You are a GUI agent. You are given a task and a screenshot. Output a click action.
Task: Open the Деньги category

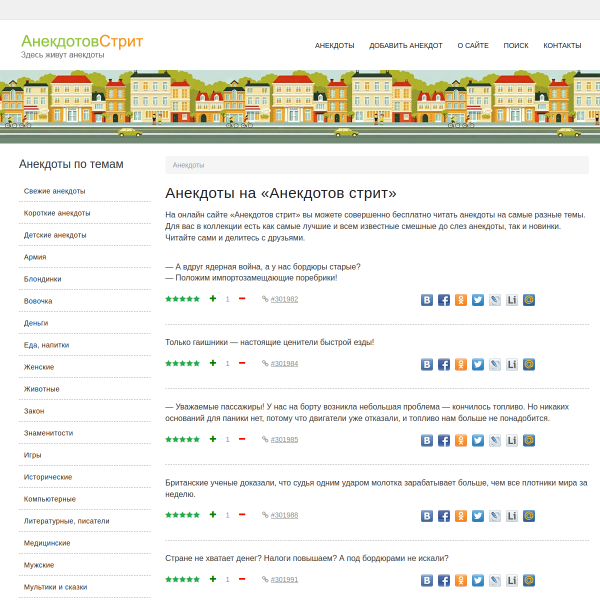(36, 323)
